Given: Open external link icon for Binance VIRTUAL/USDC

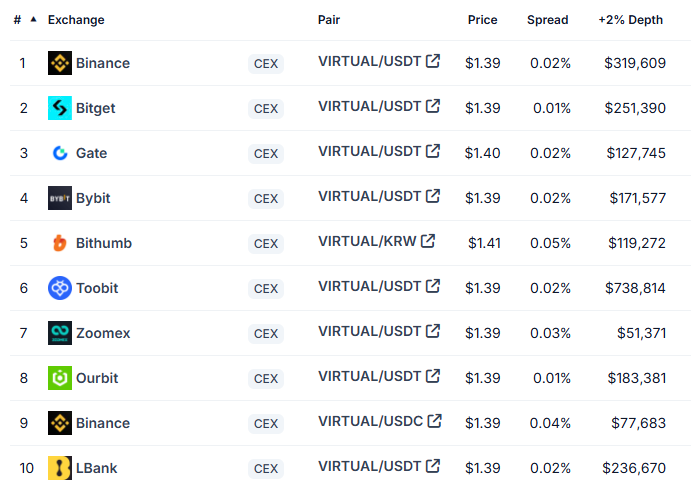Looking at the screenshot, I should [435, 421].
